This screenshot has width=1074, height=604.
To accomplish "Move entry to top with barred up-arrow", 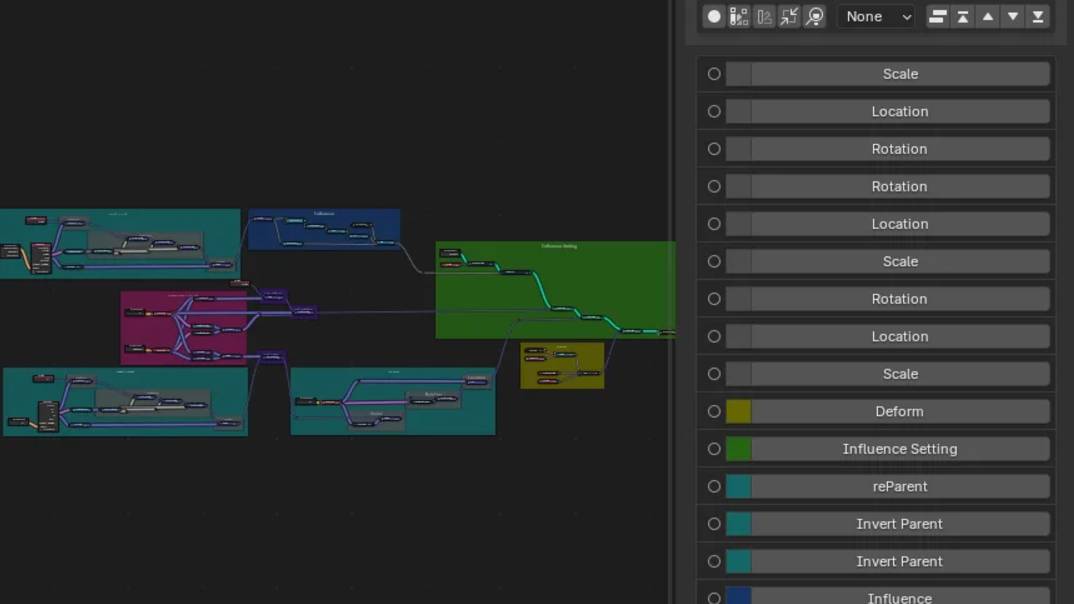I will pos(962,16).
